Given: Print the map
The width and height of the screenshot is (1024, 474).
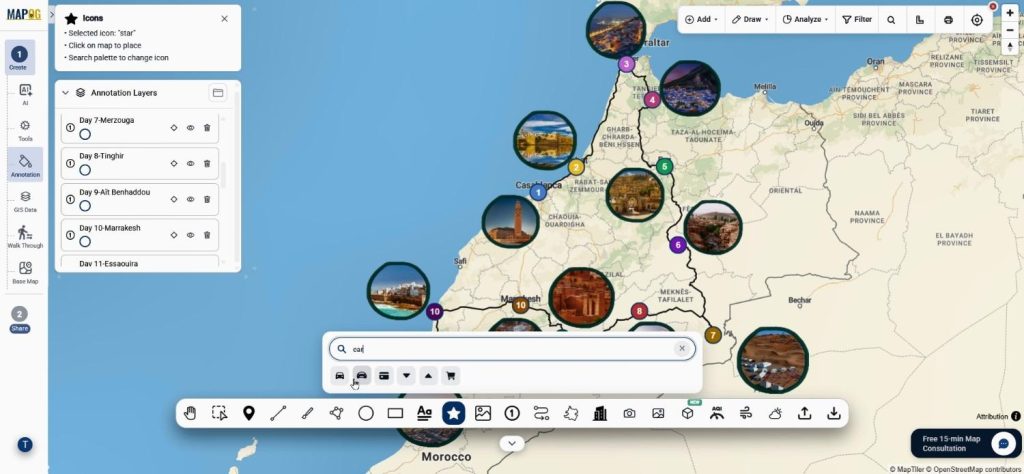Looking at the screenshot, I should pyautogui.click(x=948, y=20).
